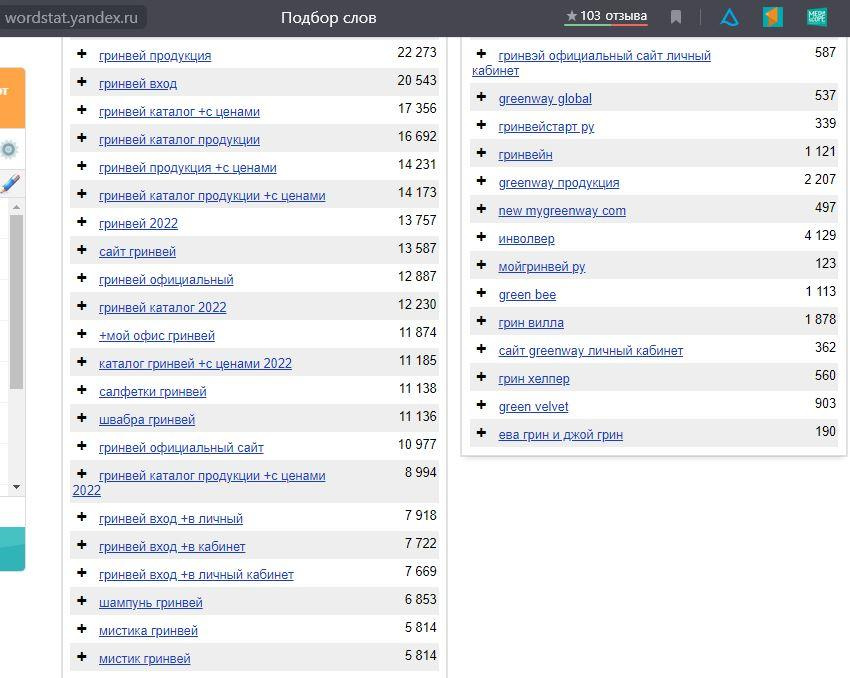This screenshot has height=678, width=850.
Task: Click the left panel scrollbar down arrow
Action: click(x=16, y=487)
